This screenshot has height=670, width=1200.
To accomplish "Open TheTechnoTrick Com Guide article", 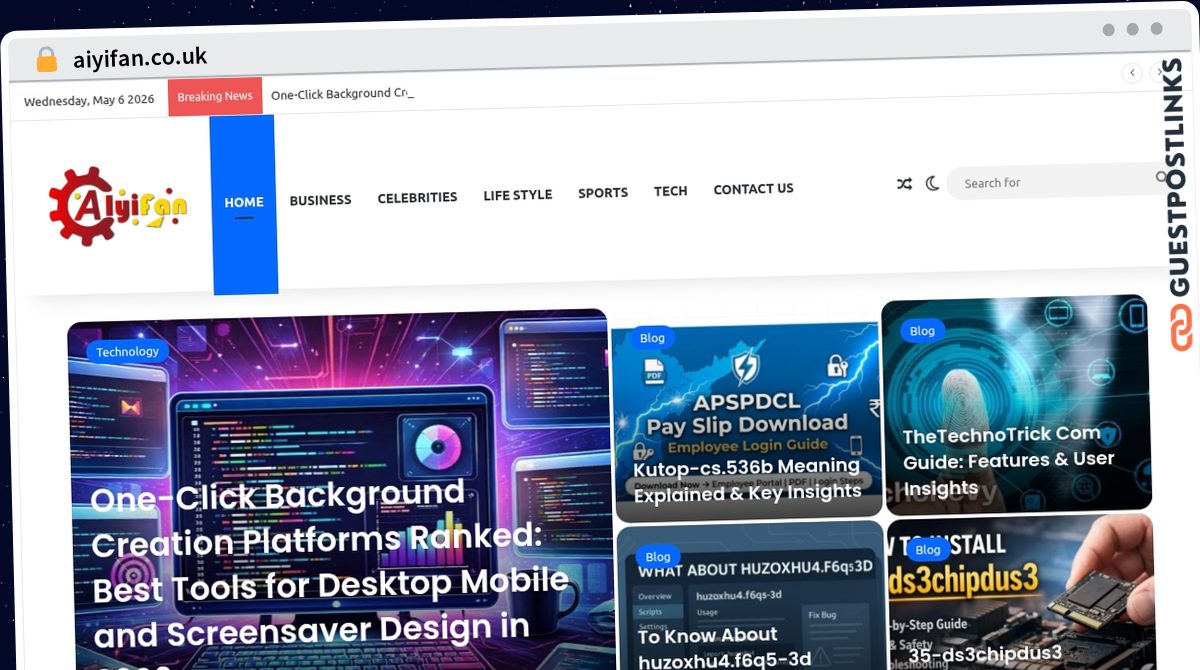I will pyautogui.click(x=1008, y=461).
